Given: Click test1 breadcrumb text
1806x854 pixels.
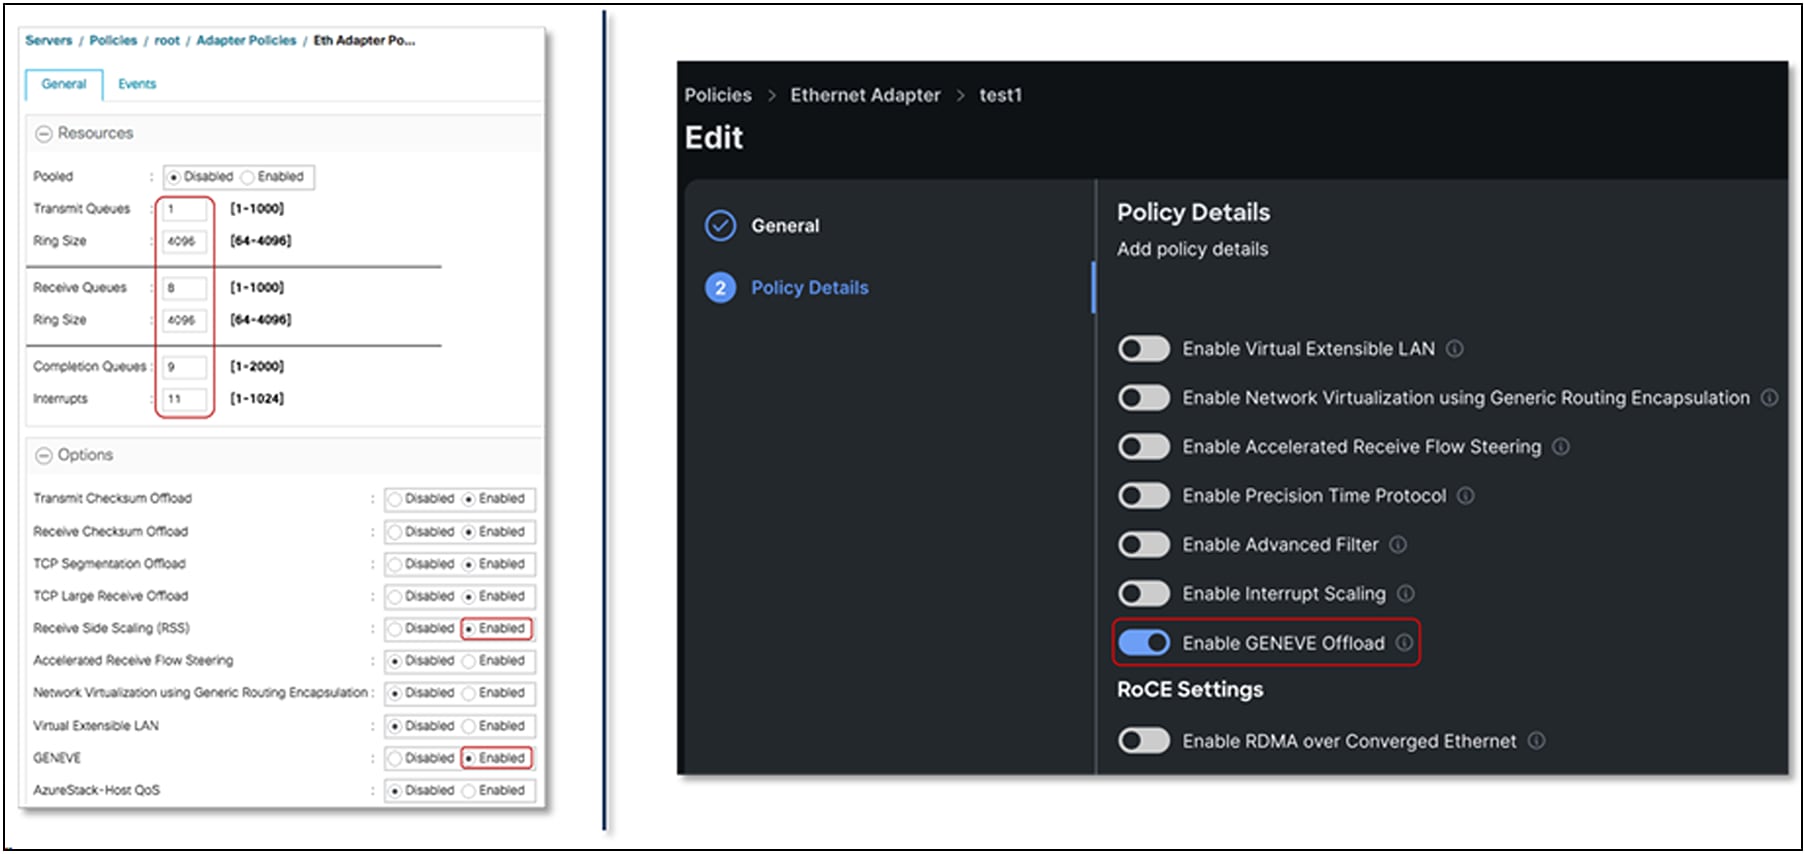Looking at the screenshot, I should 1000,95.
